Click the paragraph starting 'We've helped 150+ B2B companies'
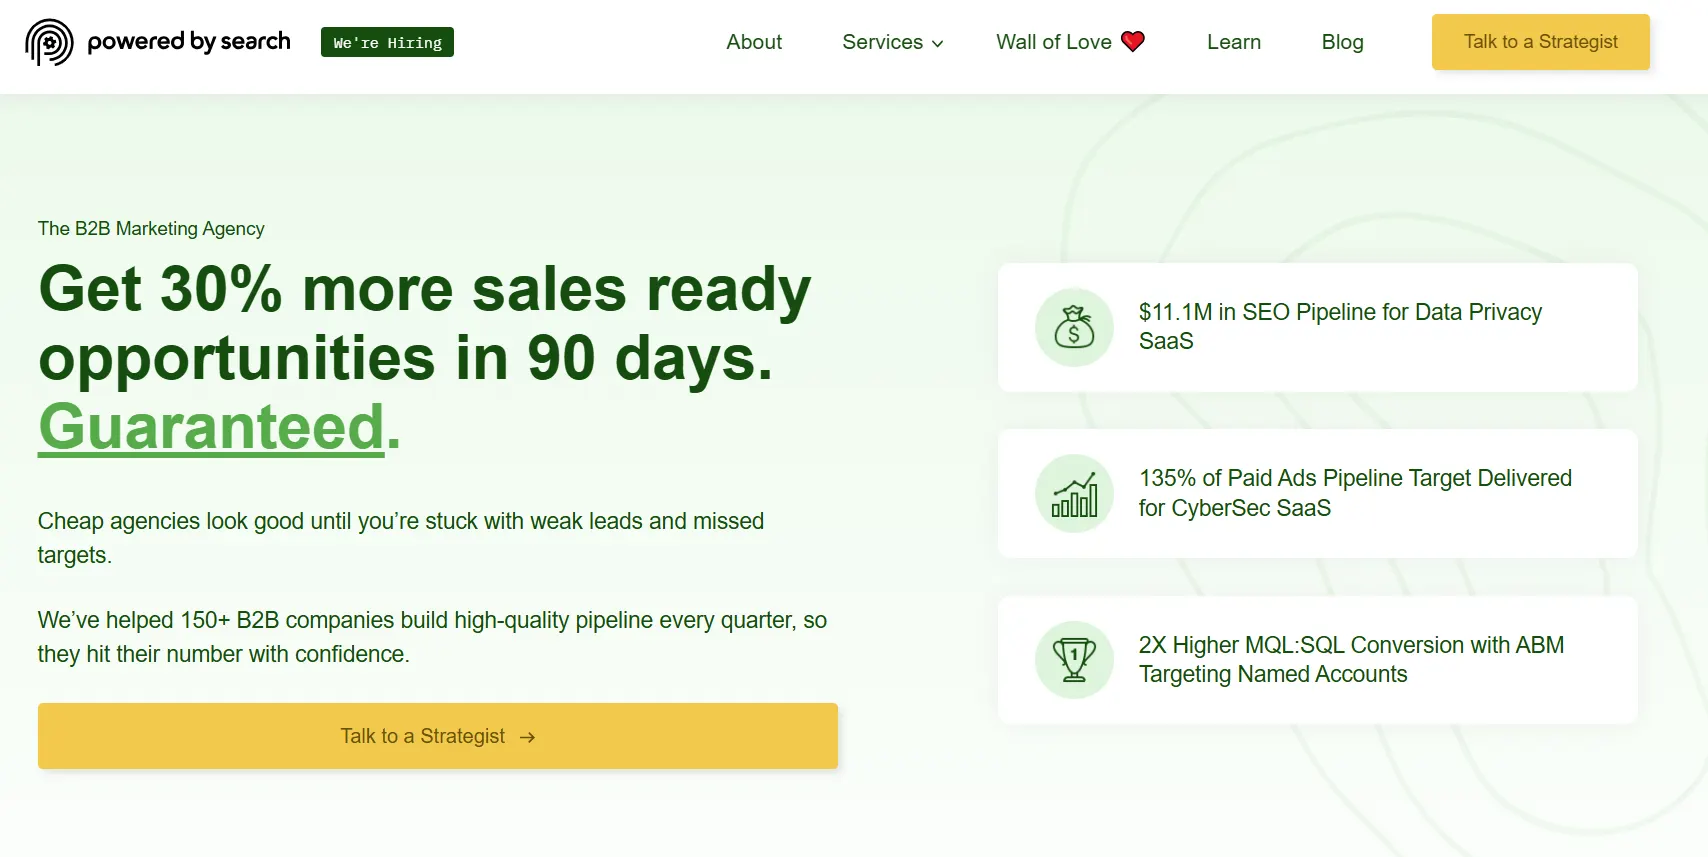The height and width of the screenshot is (857, 1708). (432, 637)
